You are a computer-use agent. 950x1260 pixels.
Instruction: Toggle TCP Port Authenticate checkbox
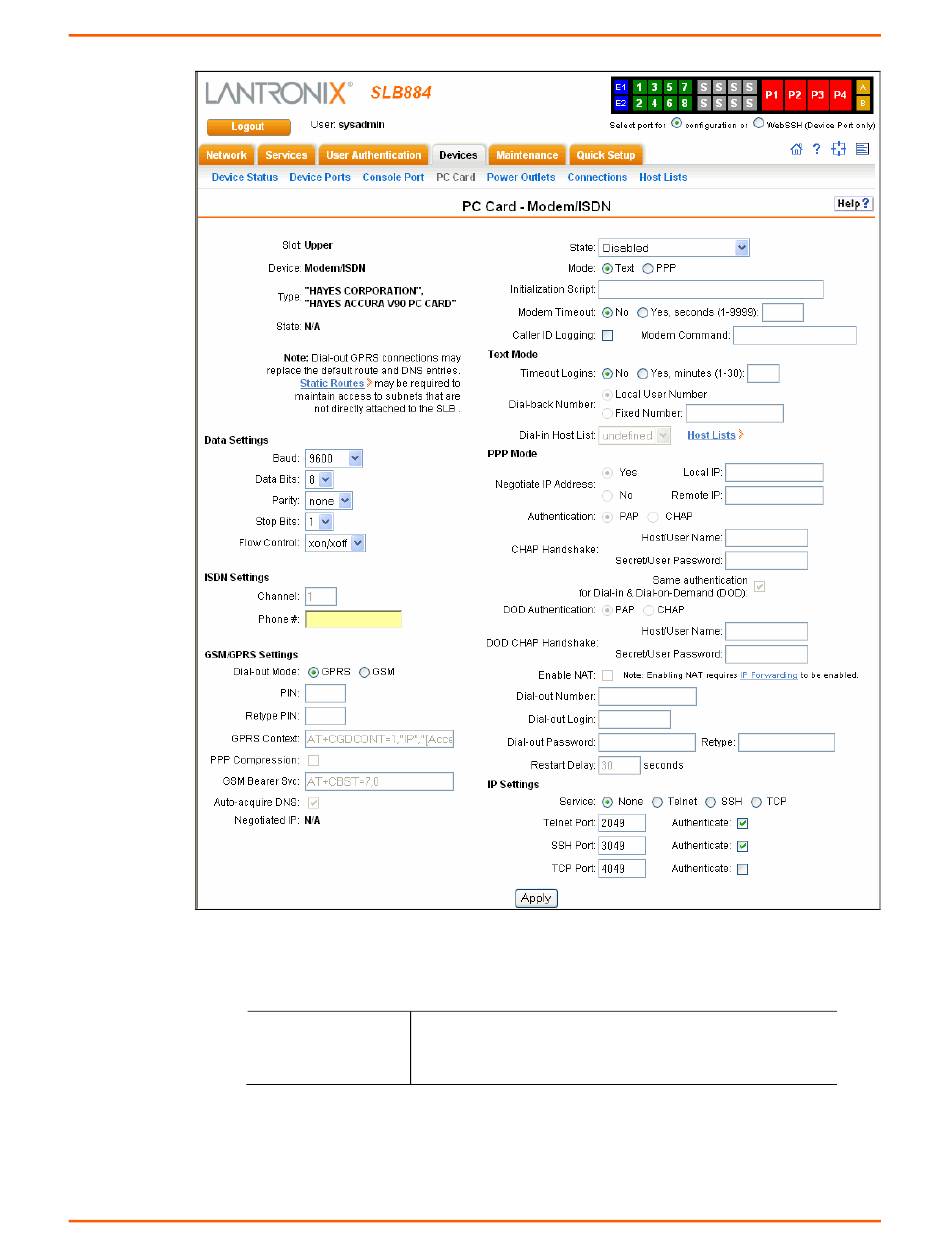coord(742,870)
